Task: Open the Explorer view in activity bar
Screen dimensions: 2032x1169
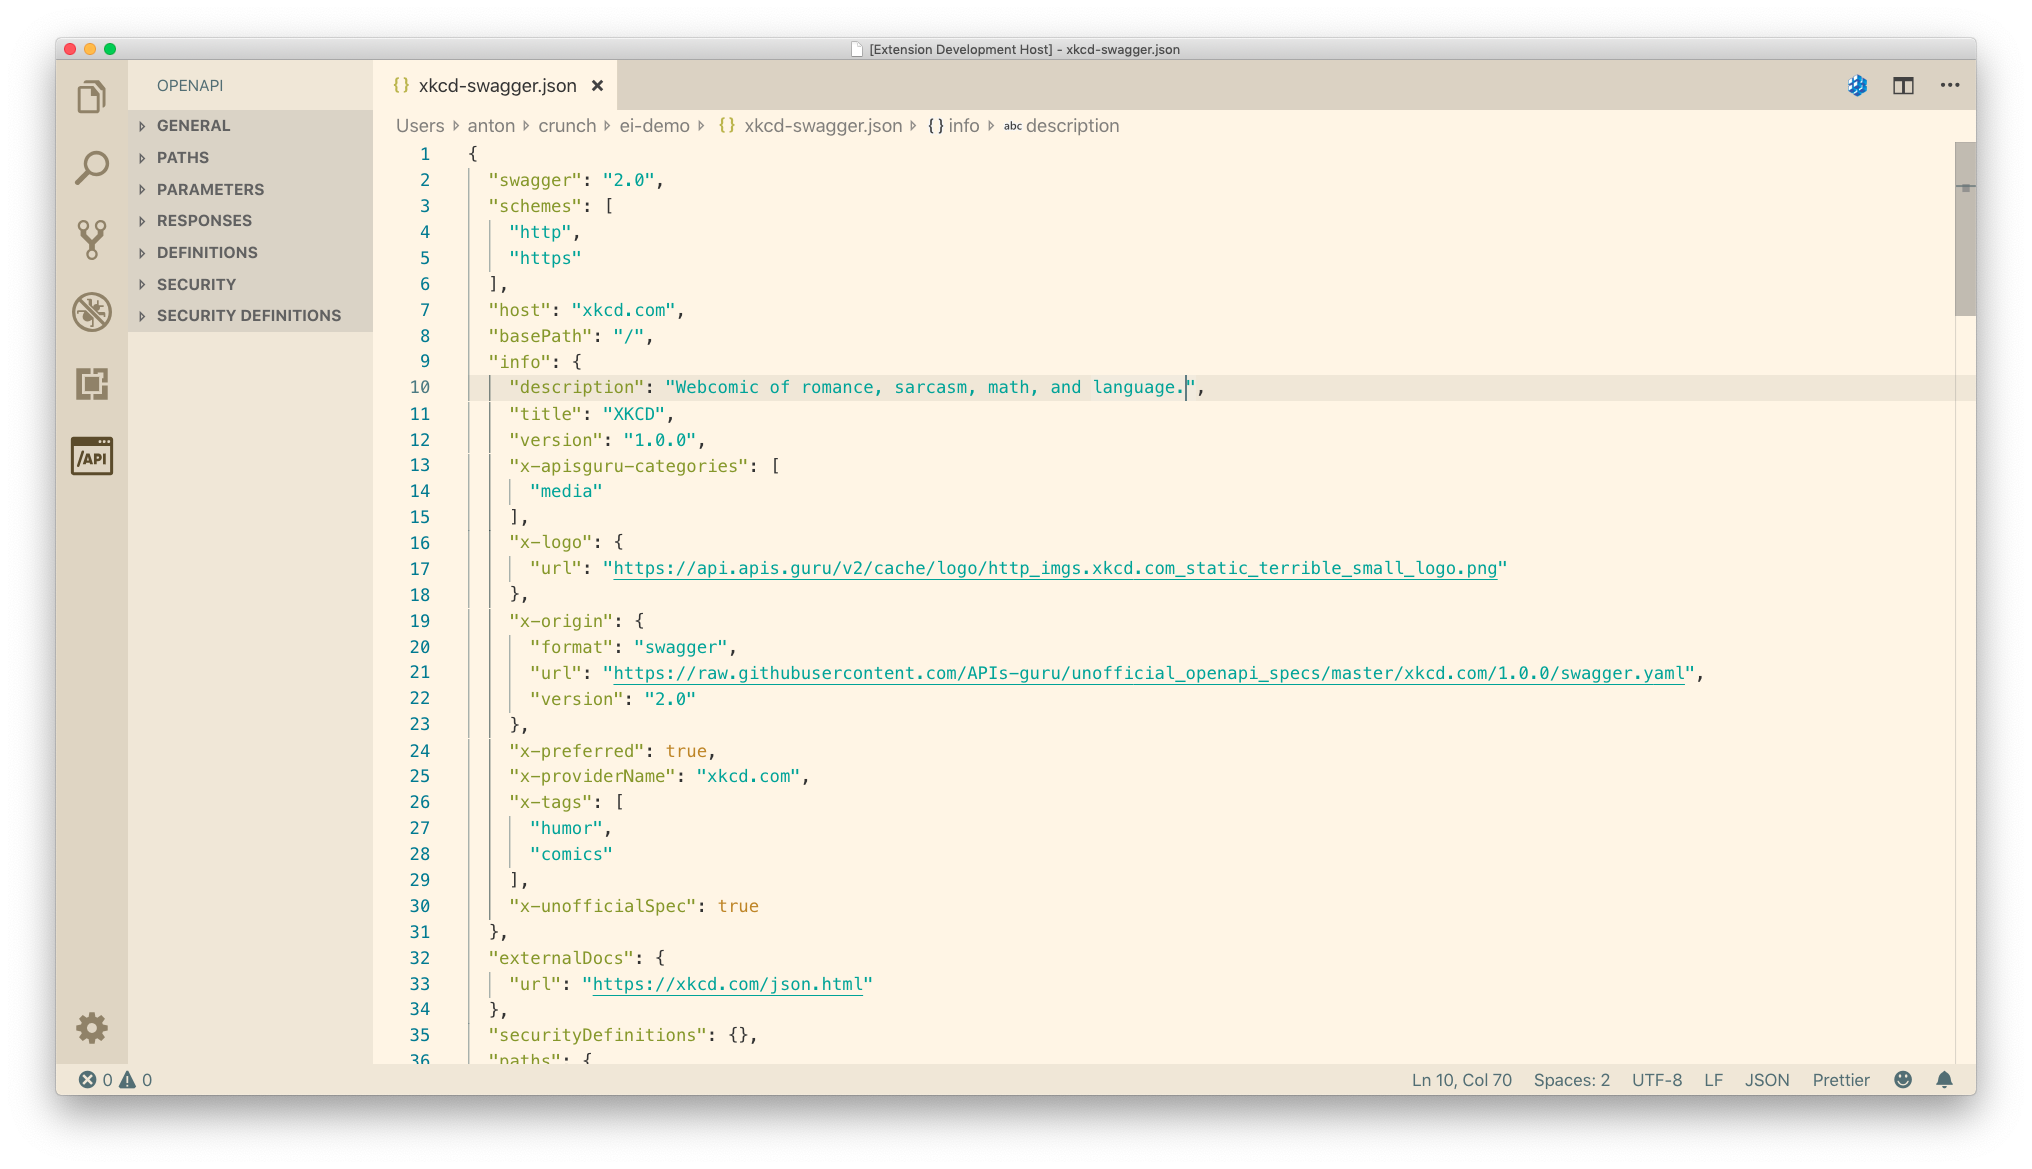Action: click(x=92, y=97)
